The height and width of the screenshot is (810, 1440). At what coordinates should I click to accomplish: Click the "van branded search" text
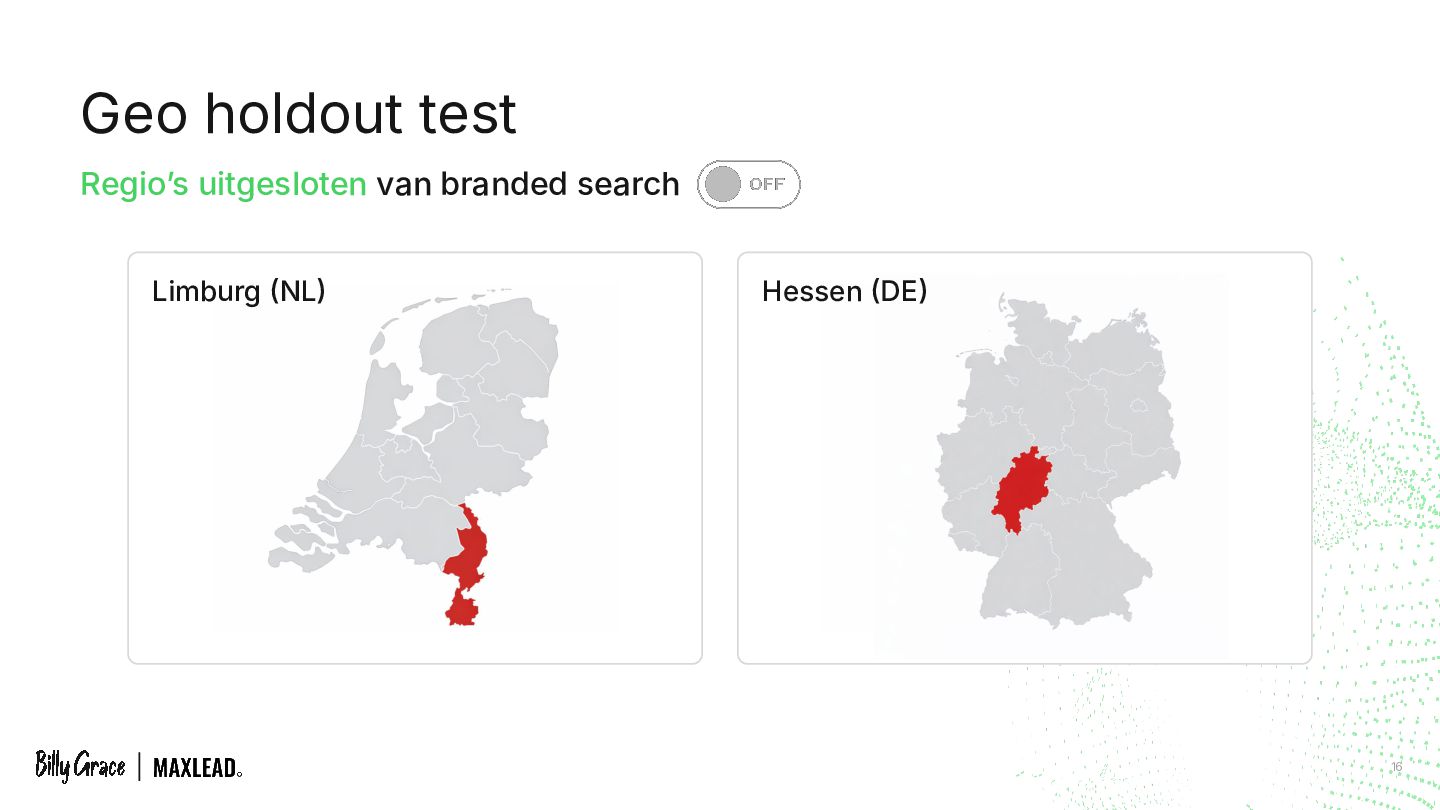click(x=527, y=184)
